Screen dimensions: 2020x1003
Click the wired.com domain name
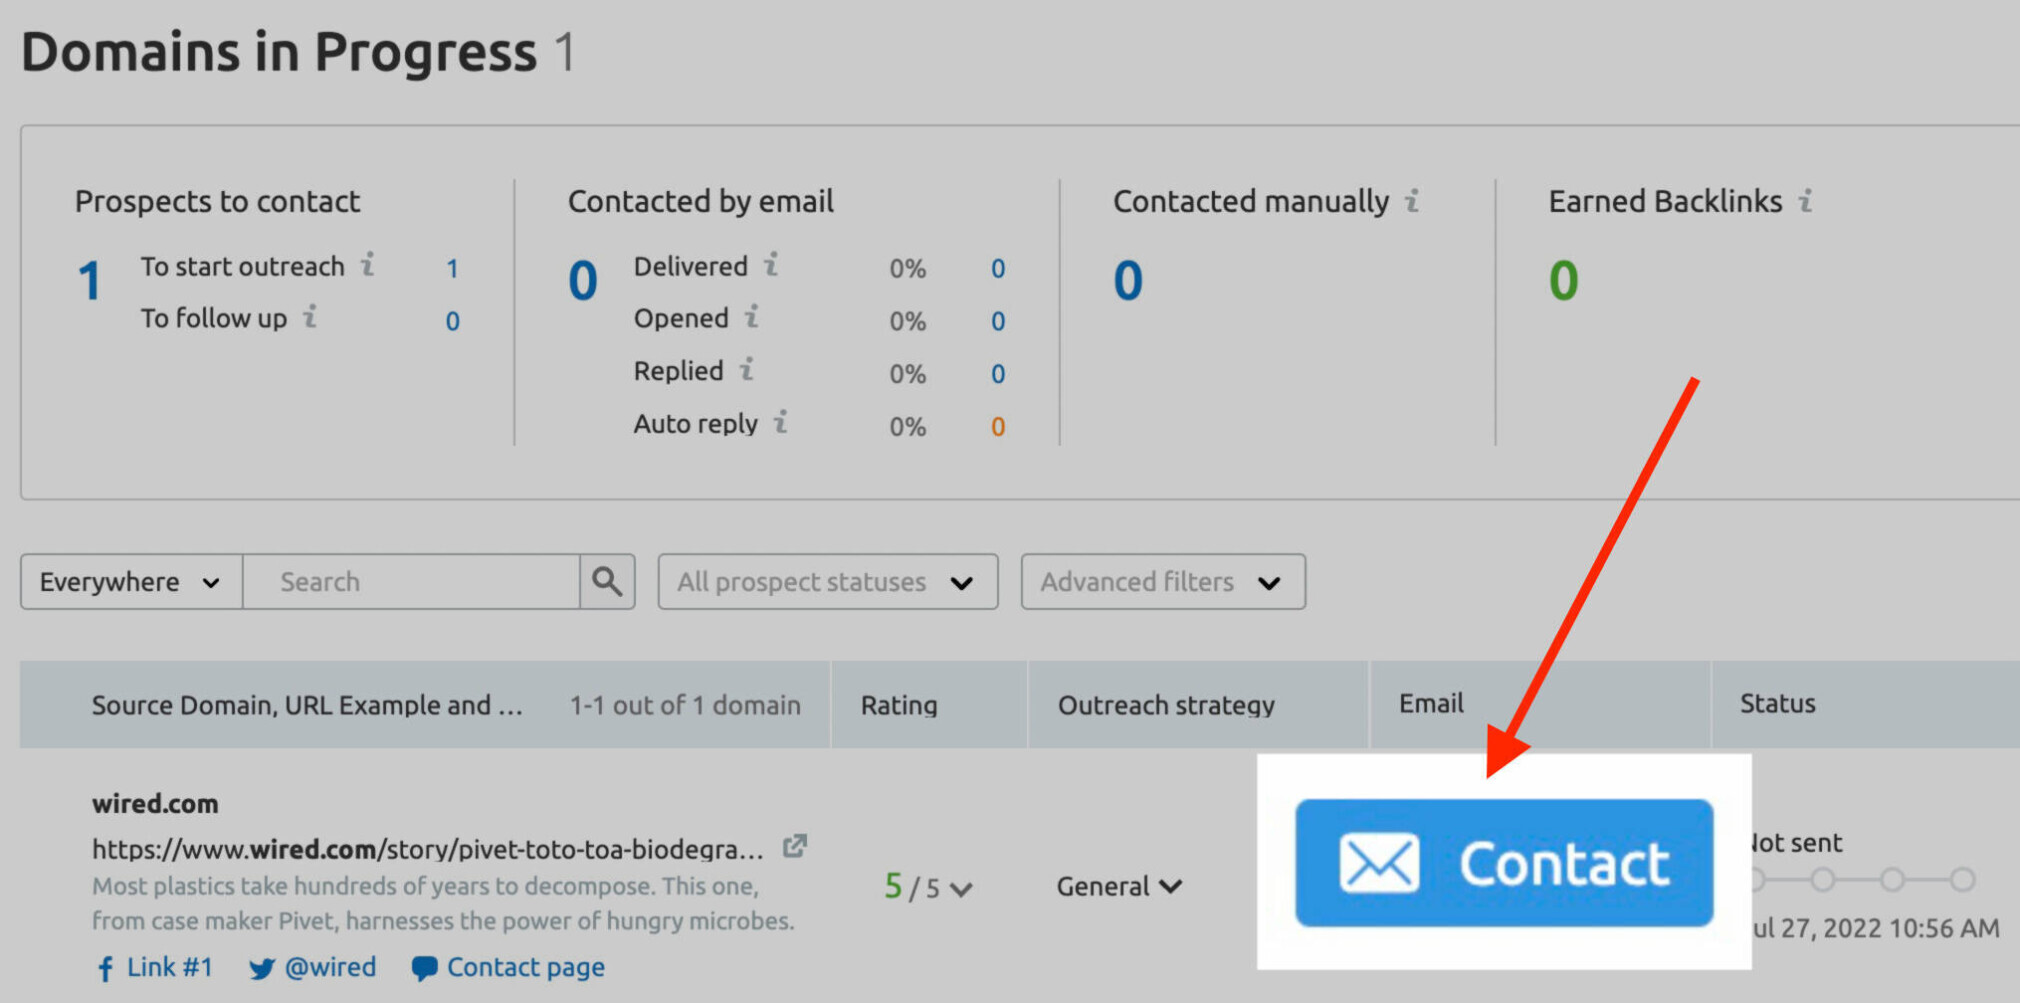(x=155, y=803)
